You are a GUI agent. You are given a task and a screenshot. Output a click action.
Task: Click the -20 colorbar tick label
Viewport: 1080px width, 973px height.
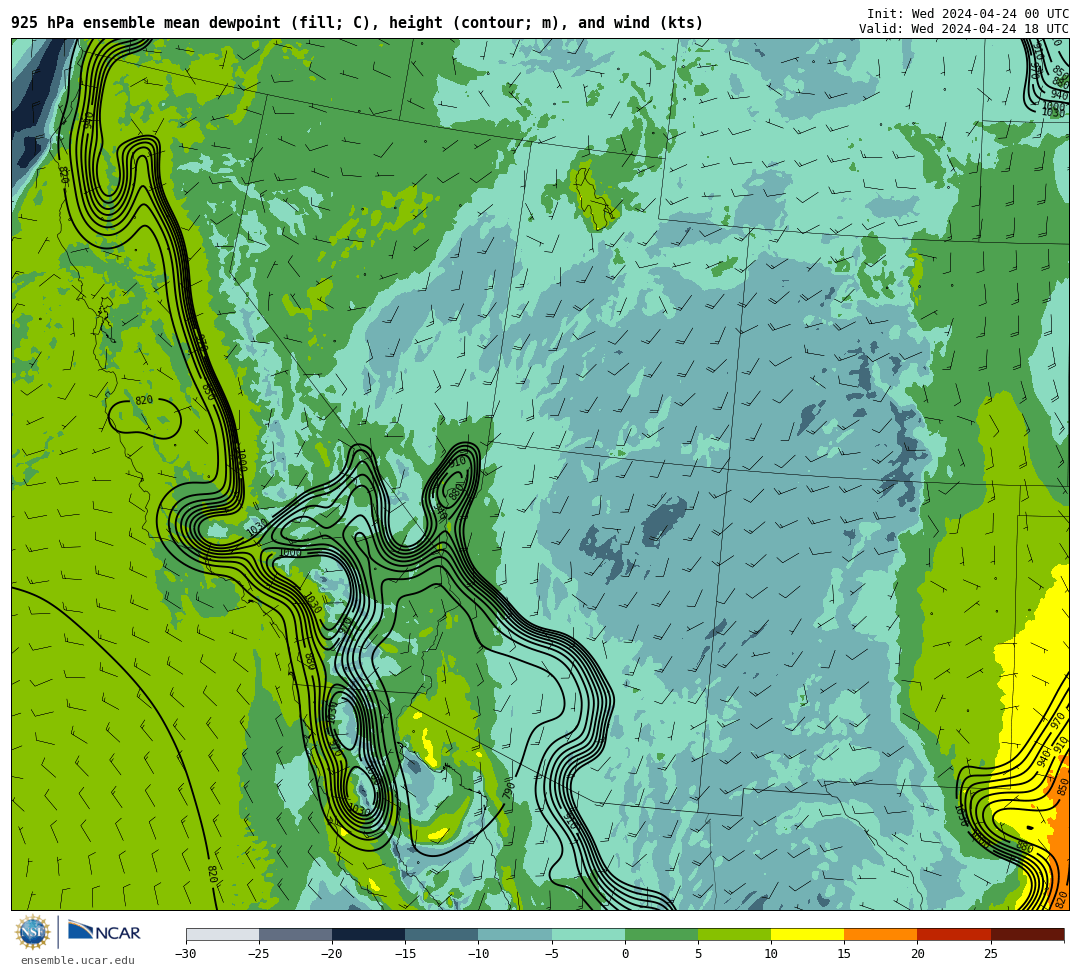332,954
